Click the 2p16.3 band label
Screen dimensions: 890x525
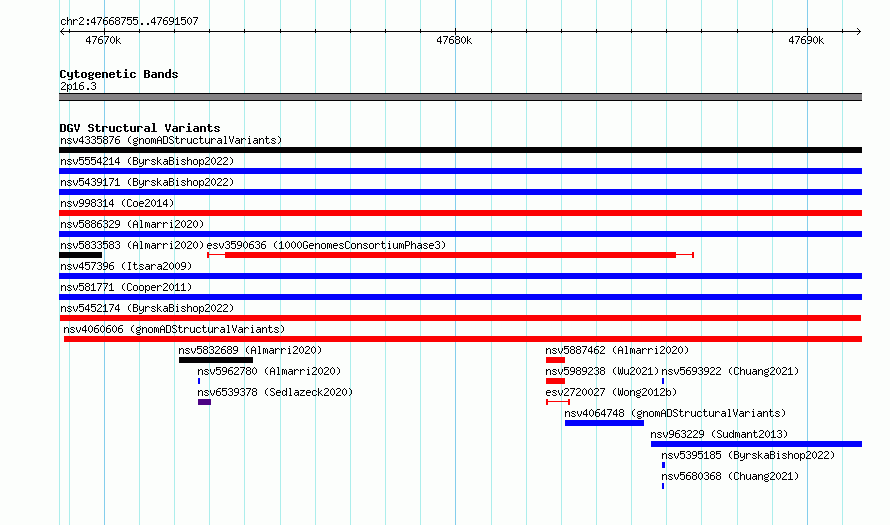click(x=78, y=87)
